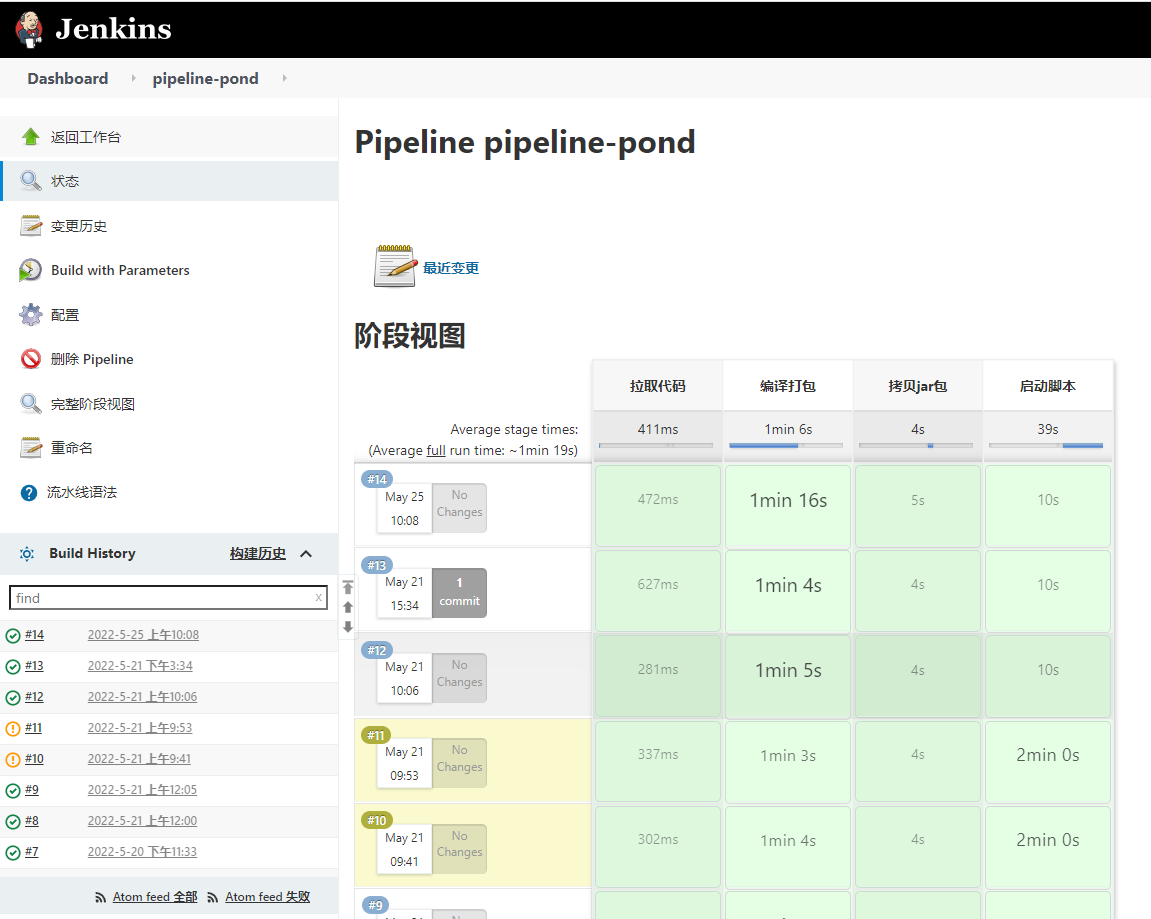Open 2022-5-21 下午3:34 build link
Image resolution: width=1151 pixels, height=919 pixels.
point(140,666)
